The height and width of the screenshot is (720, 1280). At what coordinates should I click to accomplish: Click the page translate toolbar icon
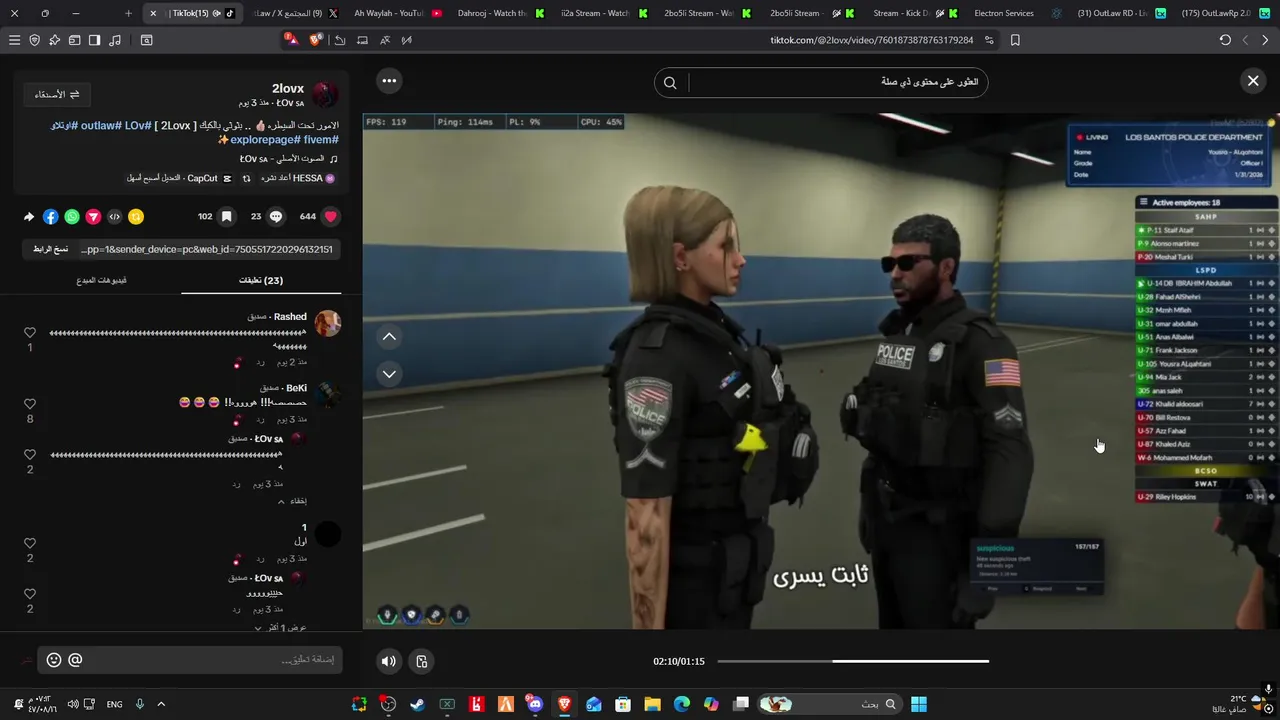(x=385, y=40)
